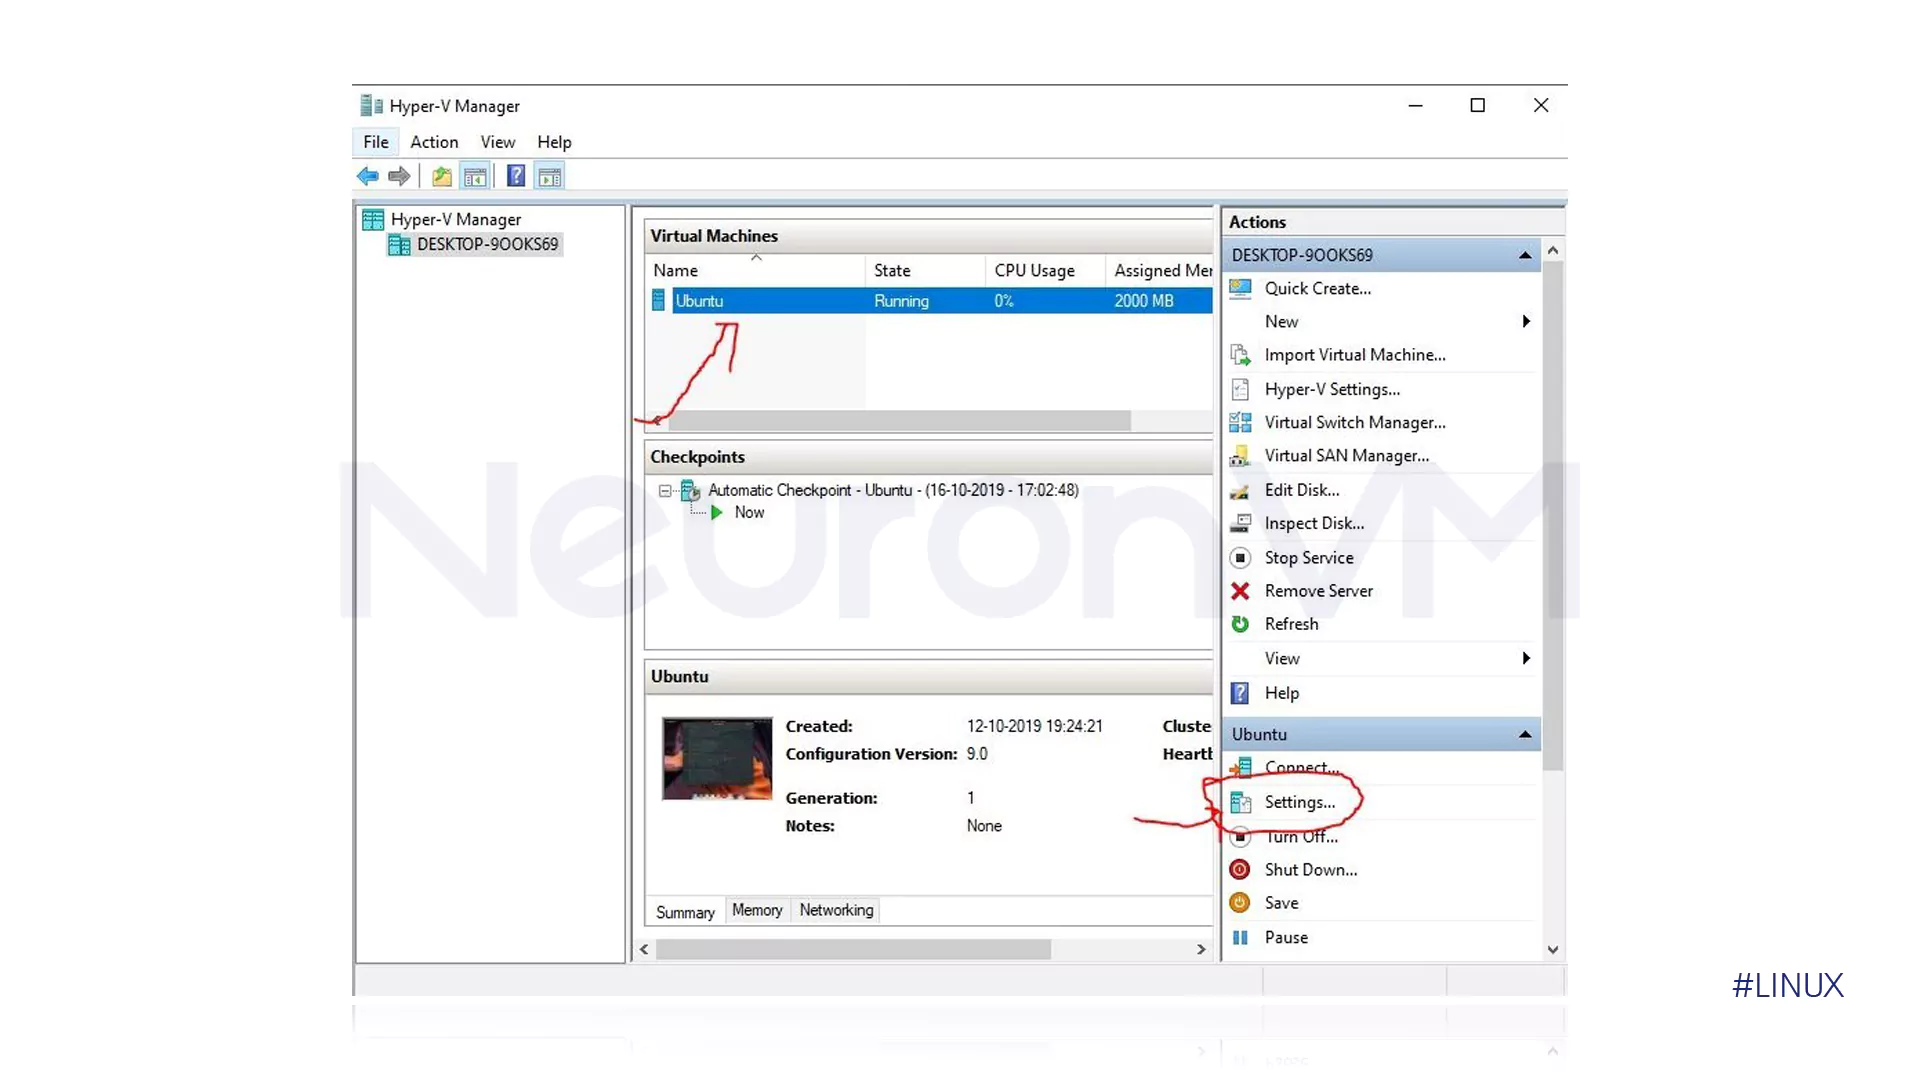Open the Action menu
This screenshot has width=1920, height=1080.
coord(434,142)
